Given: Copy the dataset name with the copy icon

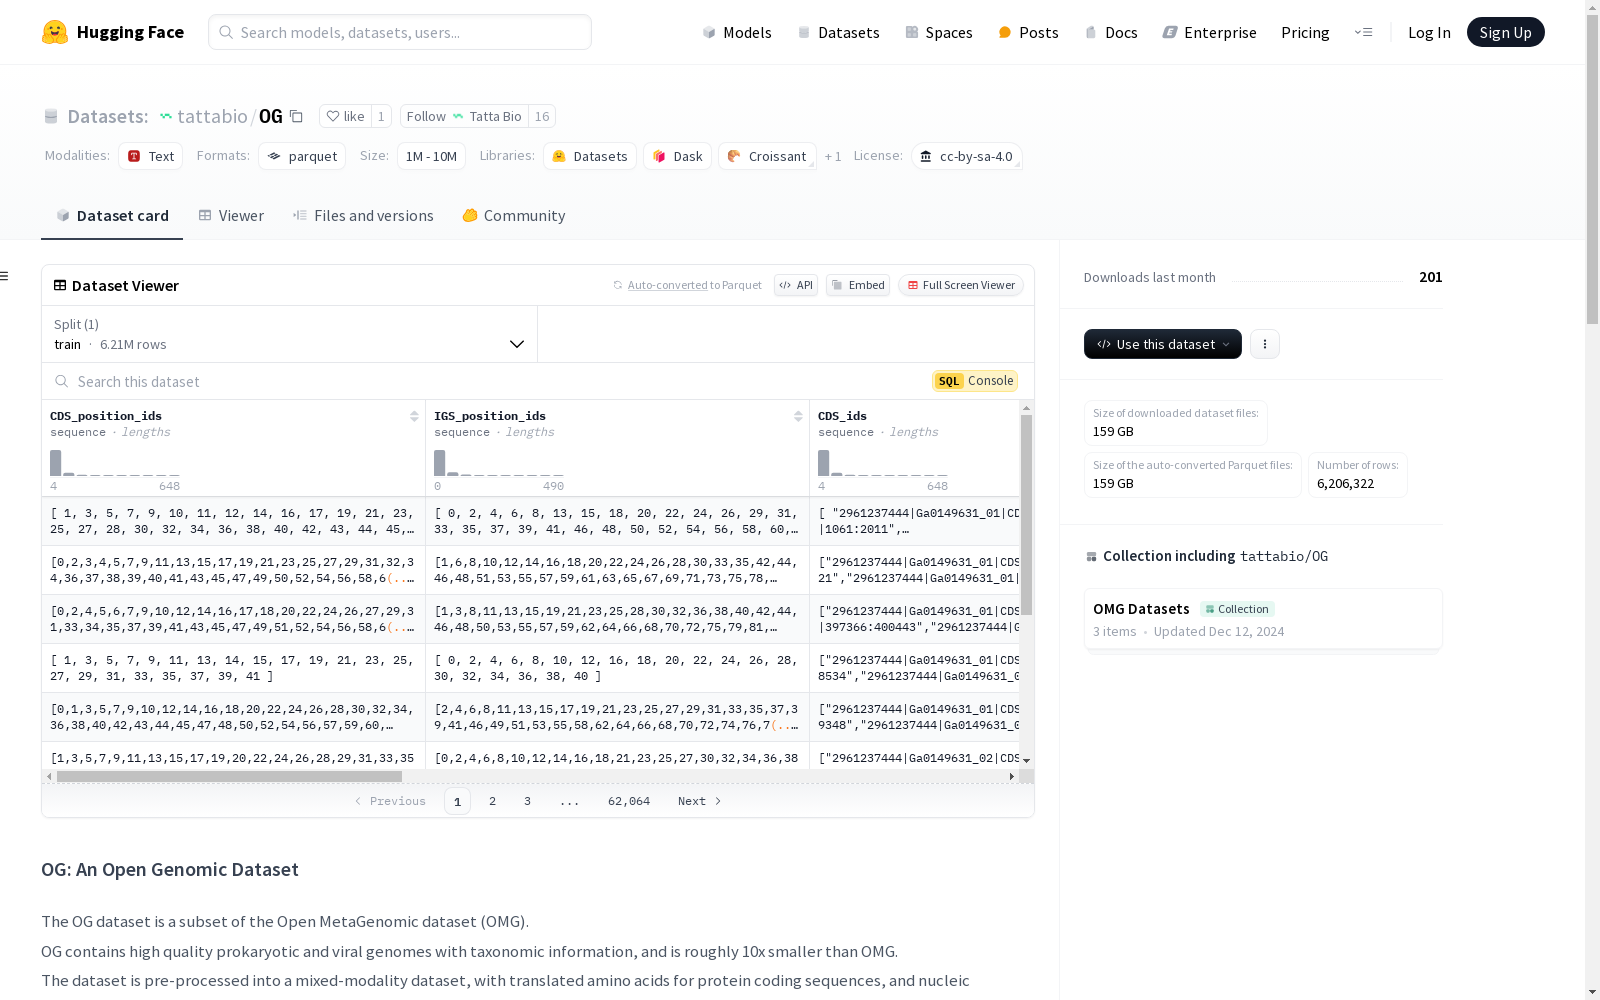Looking at the screenshot, I should click(296, 116).
